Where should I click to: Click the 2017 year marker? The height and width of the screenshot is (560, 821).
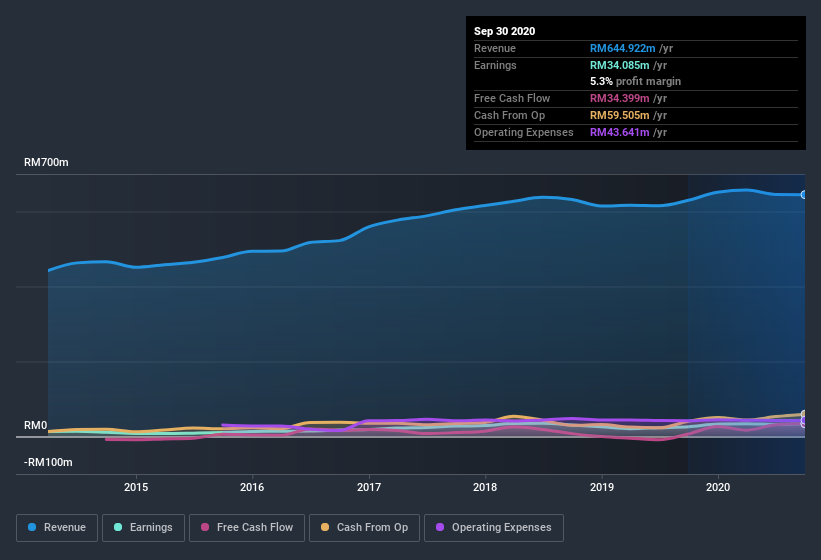[x=369, y=488]
